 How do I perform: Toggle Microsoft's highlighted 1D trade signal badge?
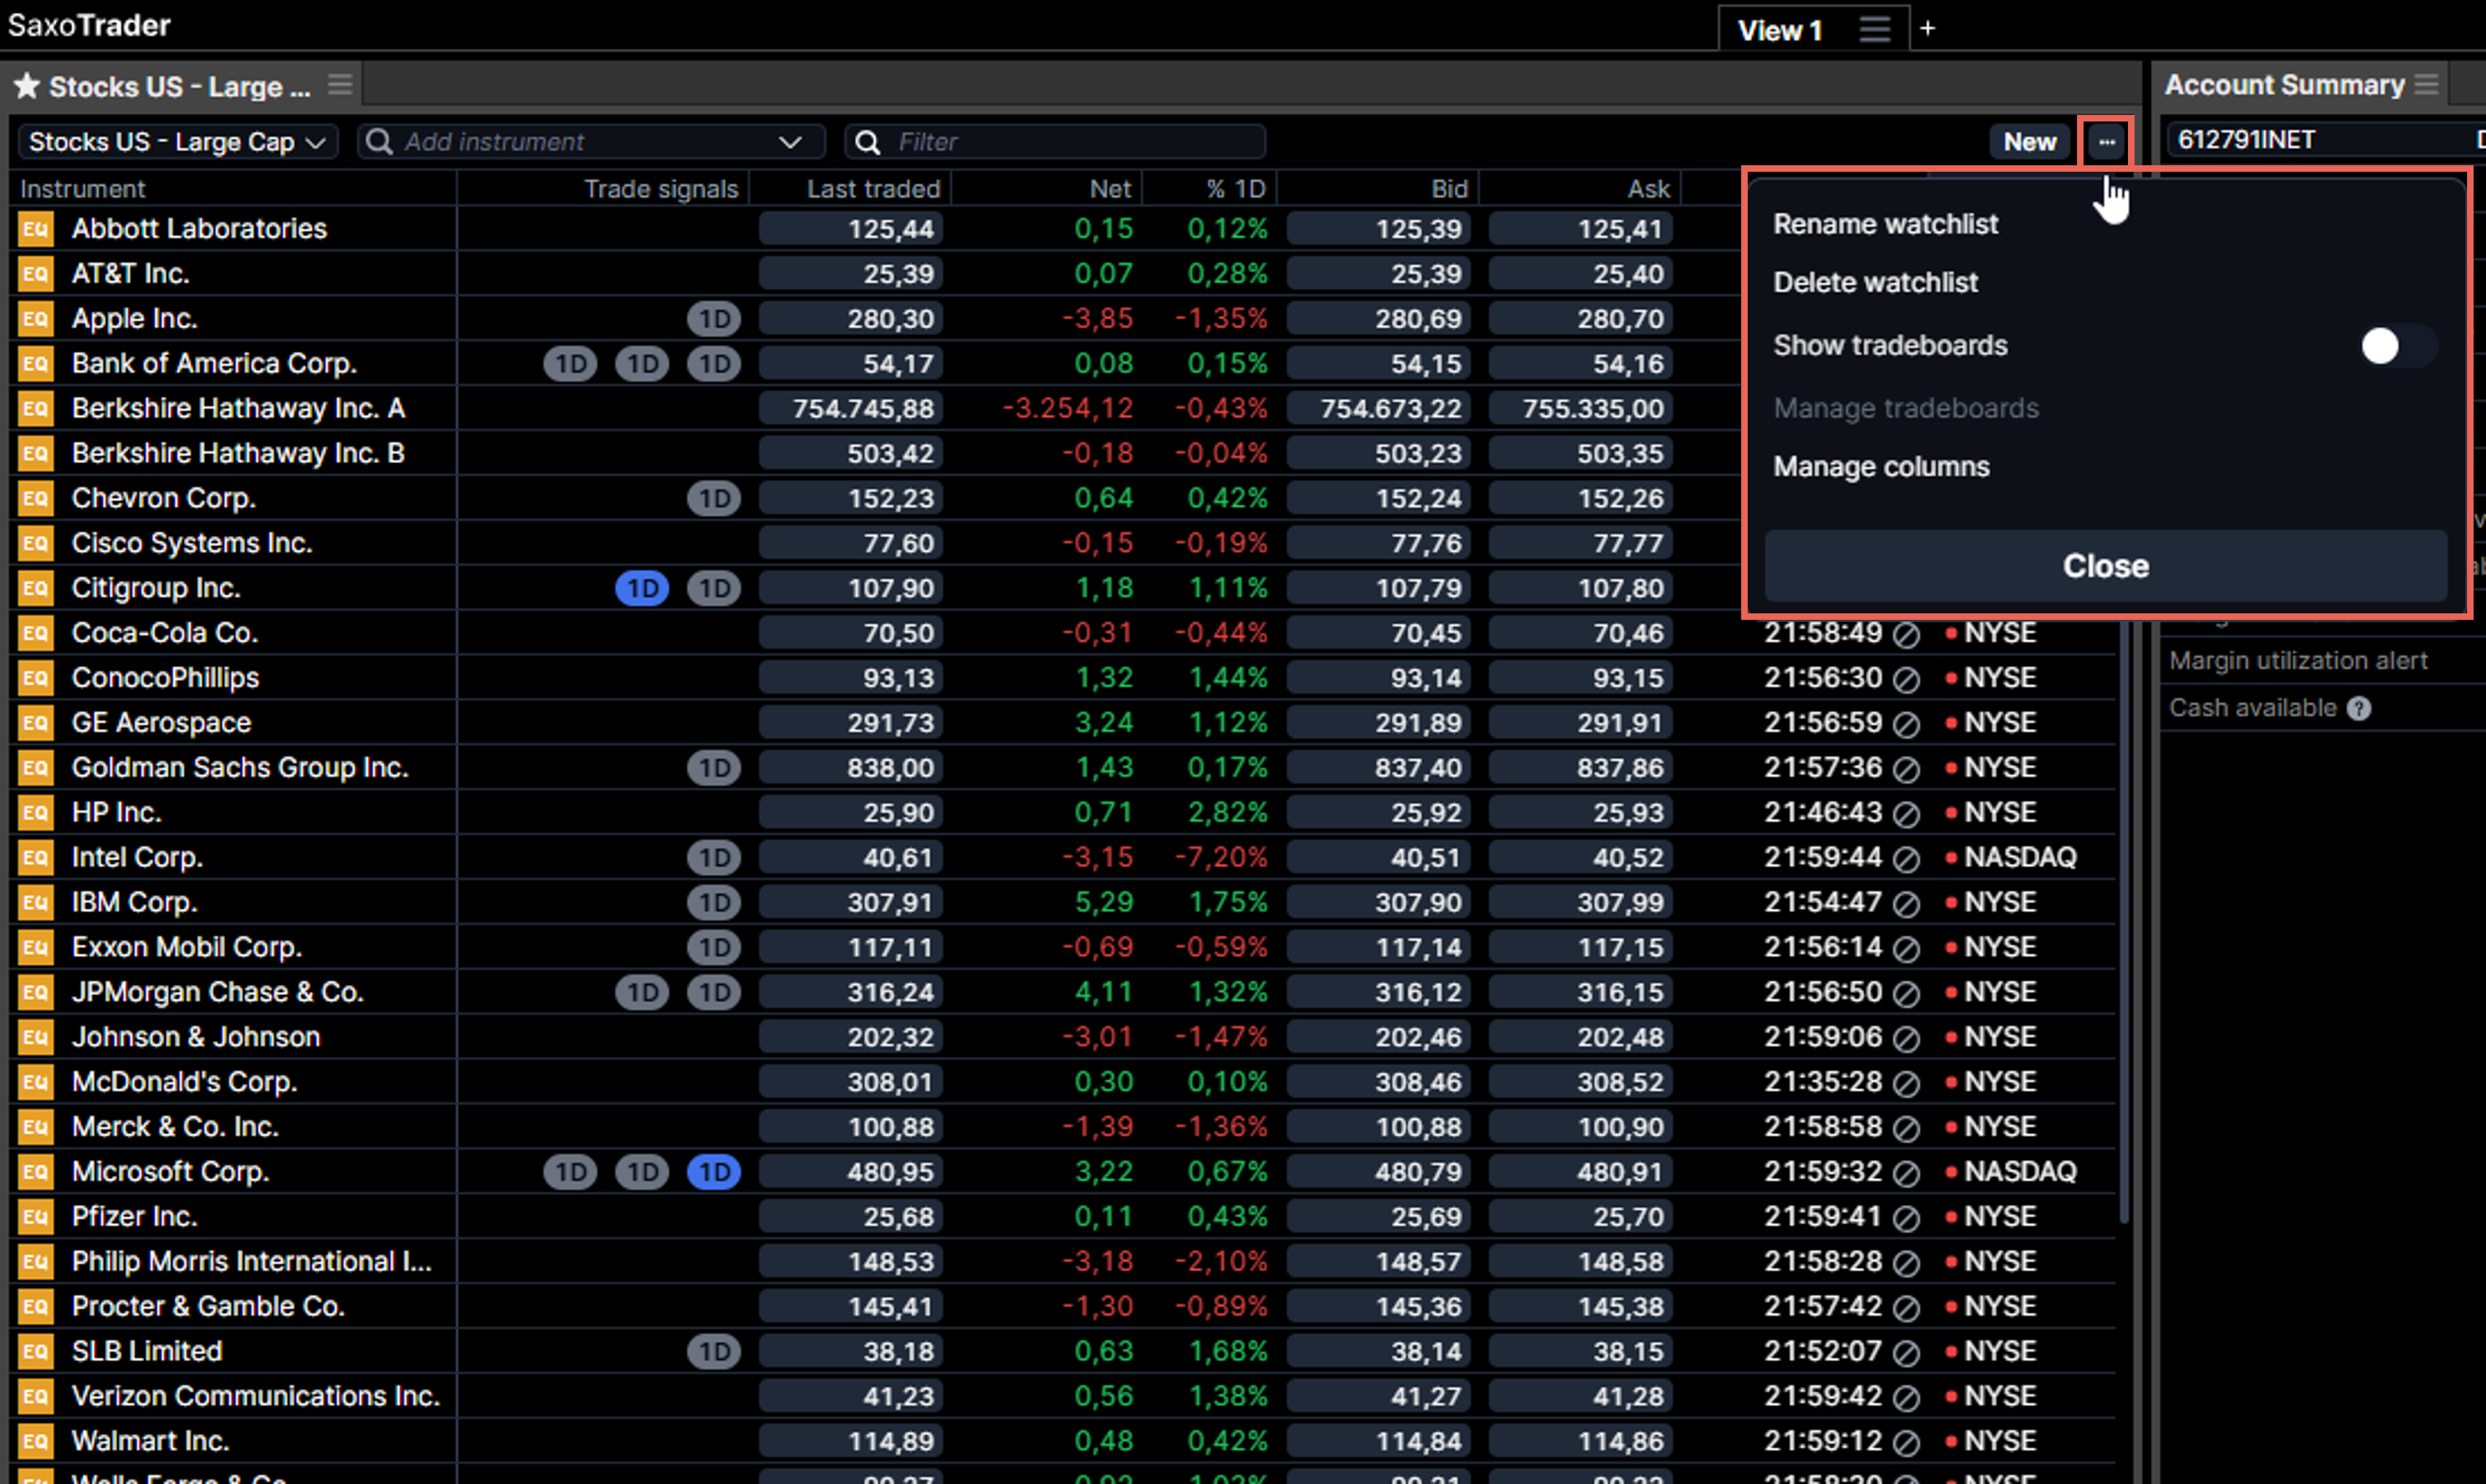712,1171
